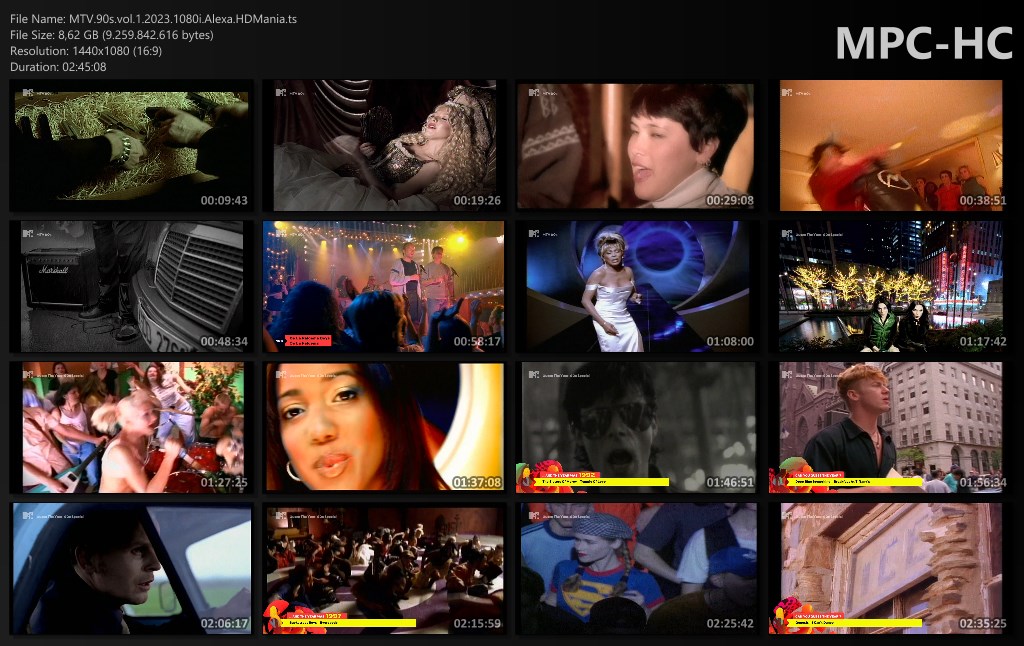Select the thumbnail timestamped 01:08:00
The height and width of the screenshot is (646, 1024).
click(x=637, y=287)
